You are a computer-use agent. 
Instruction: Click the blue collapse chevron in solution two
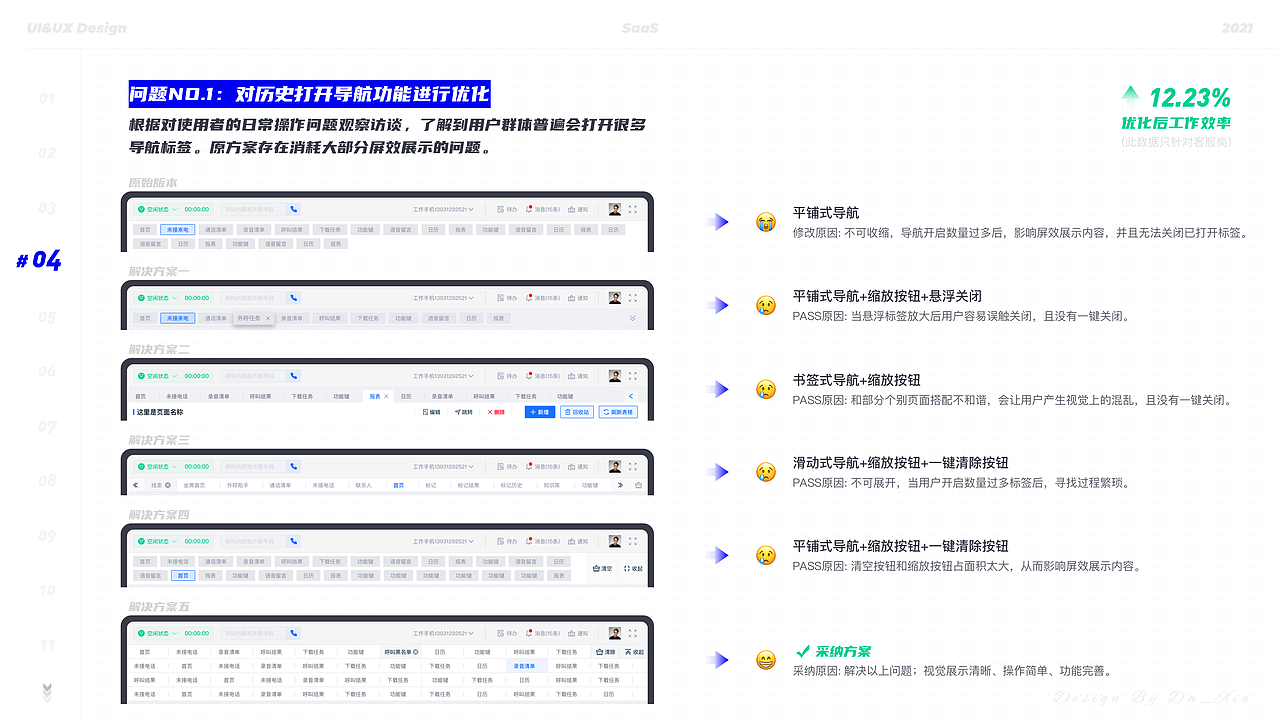(x=631, y=396)
